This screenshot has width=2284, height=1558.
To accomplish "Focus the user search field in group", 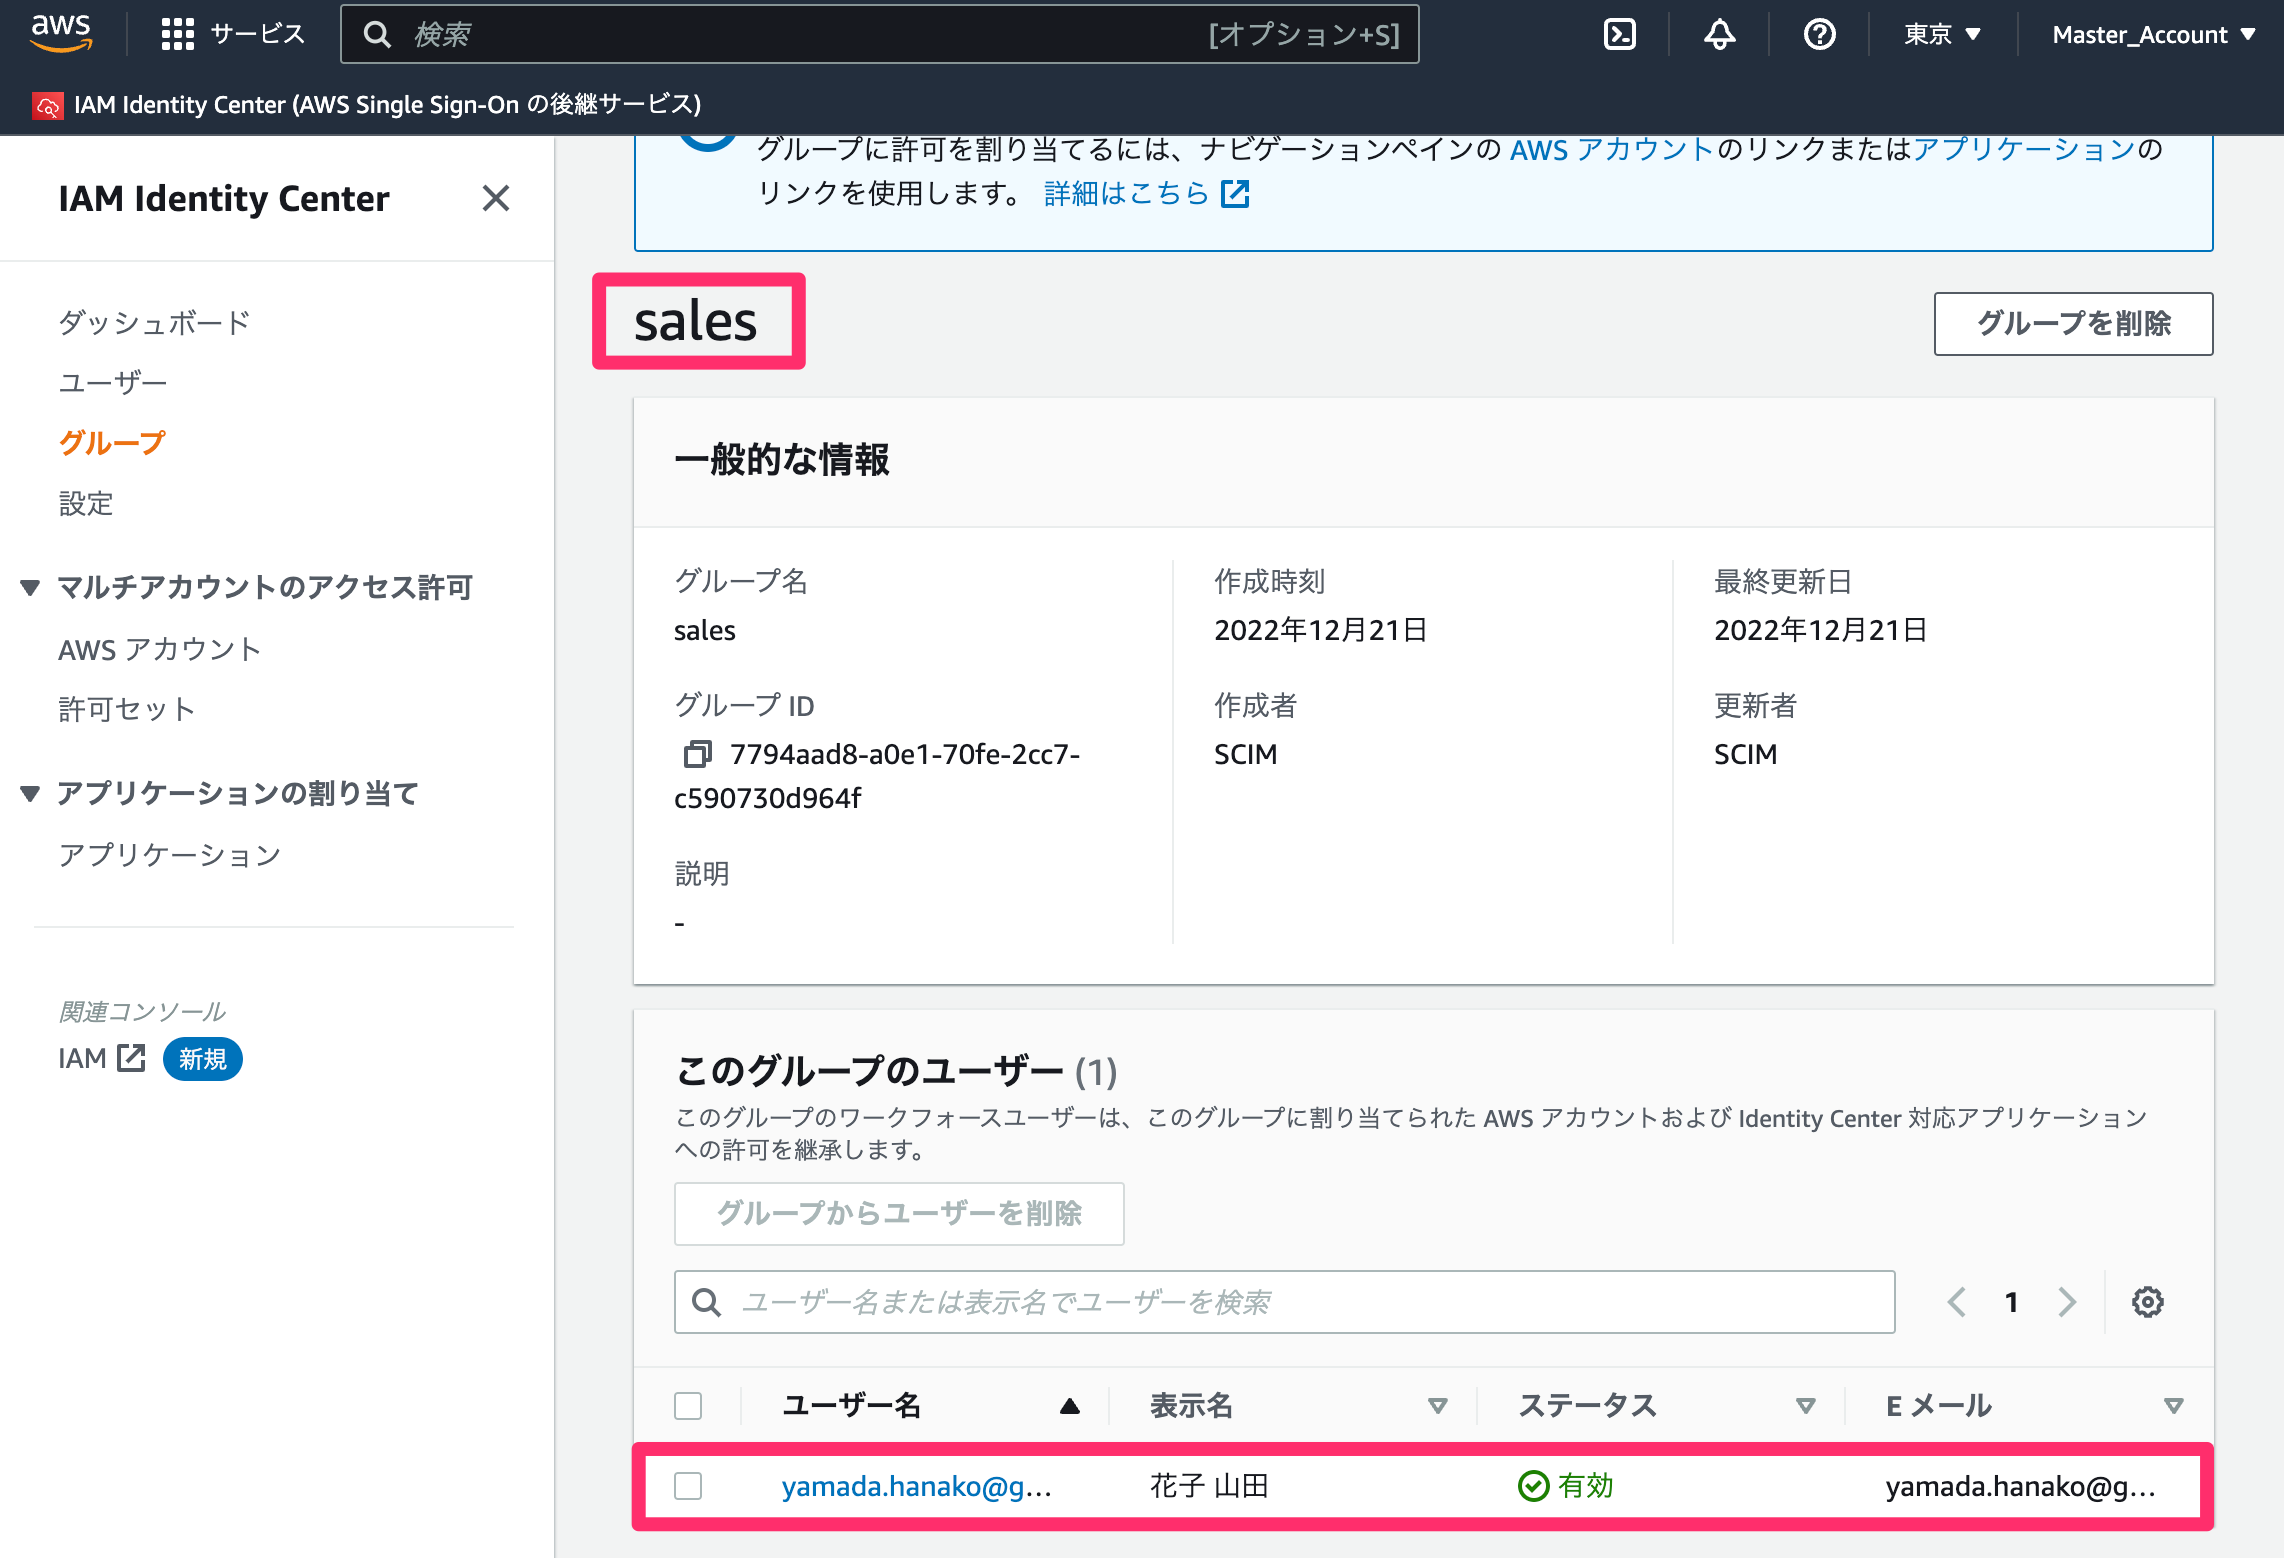I will [1284, 1302].
